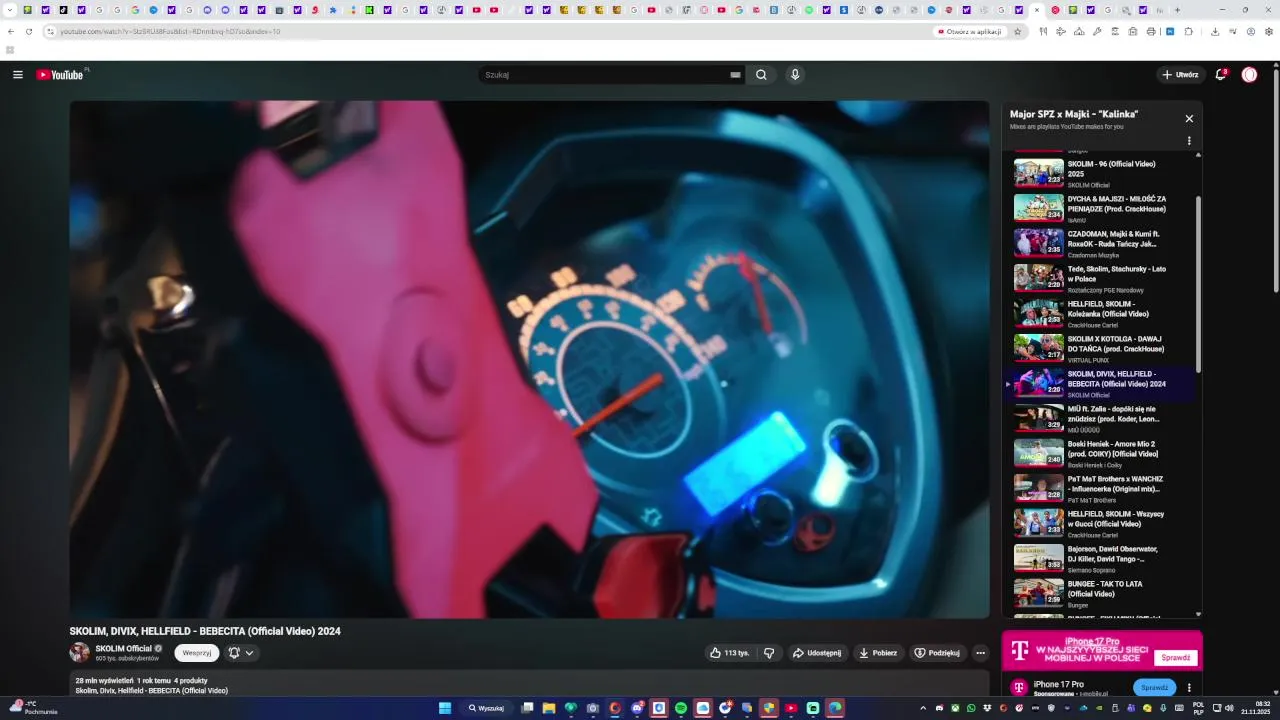Go to the YouTube home logo

[x=62, y=75]
